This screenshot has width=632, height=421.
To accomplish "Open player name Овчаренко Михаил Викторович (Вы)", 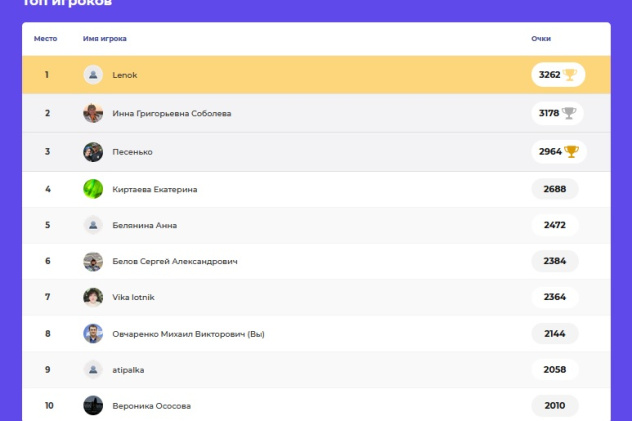I will click(188, 333).
